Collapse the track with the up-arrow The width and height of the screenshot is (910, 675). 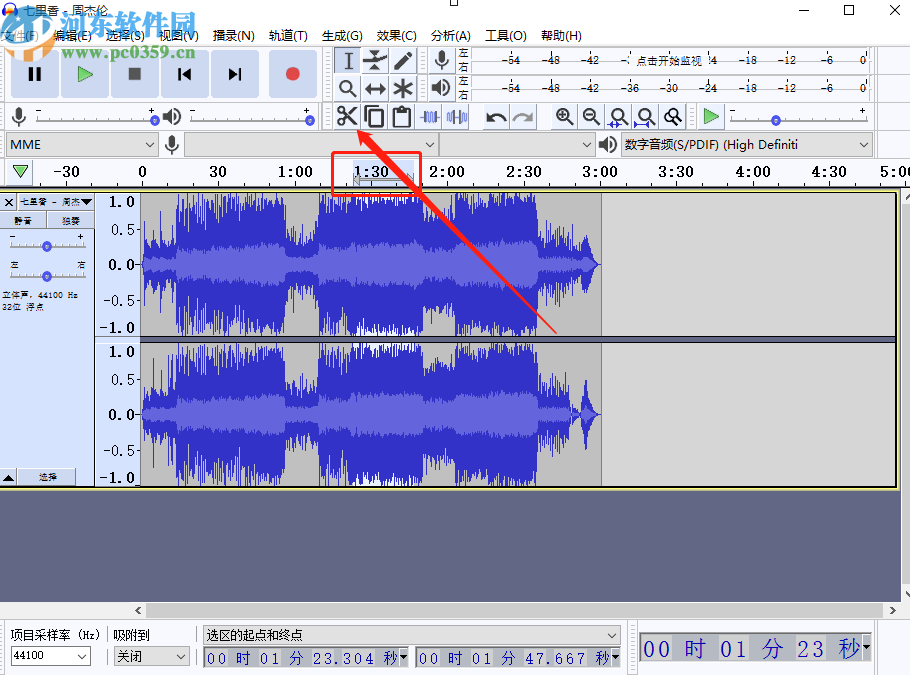coord(9,478)
